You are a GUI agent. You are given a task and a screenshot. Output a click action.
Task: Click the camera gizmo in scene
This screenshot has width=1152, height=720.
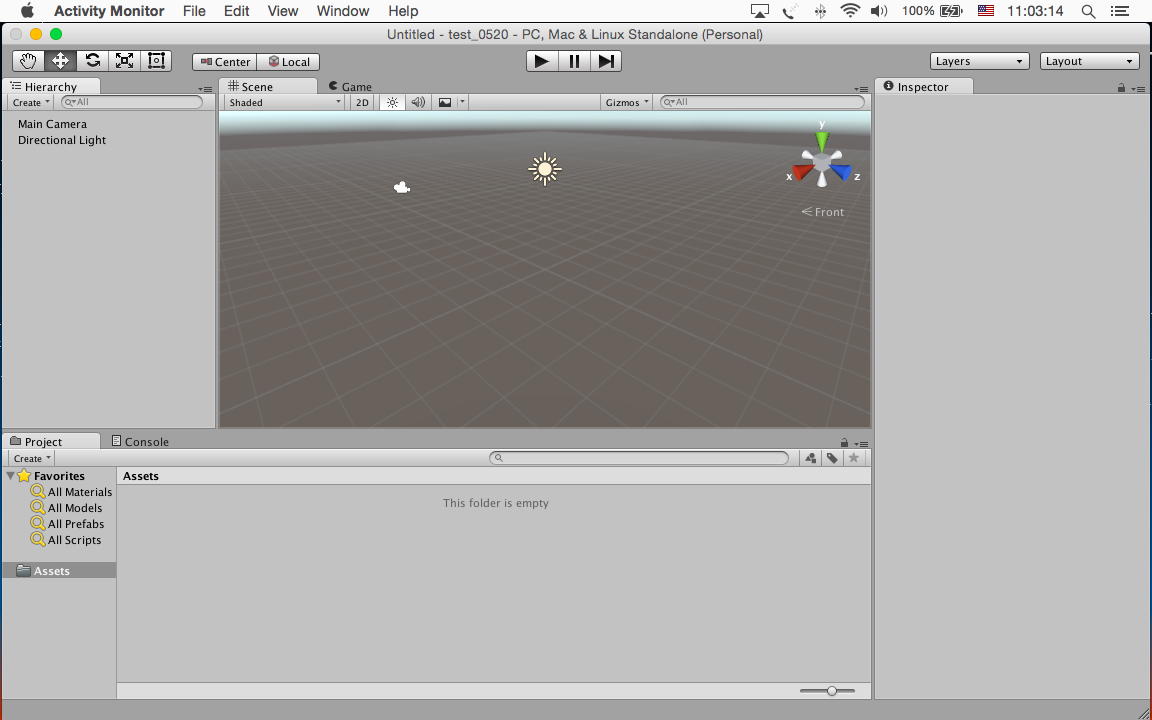402,188
